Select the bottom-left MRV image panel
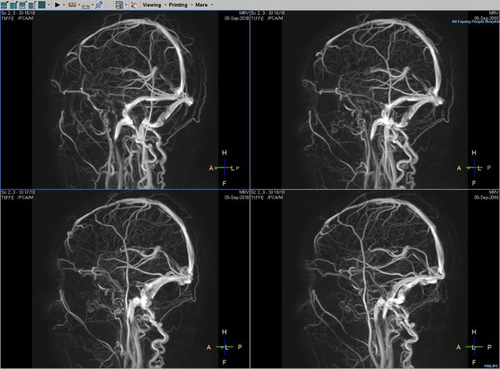Viewport: 500px width, 369px height. pyautogui.click(x=125, y=279)
